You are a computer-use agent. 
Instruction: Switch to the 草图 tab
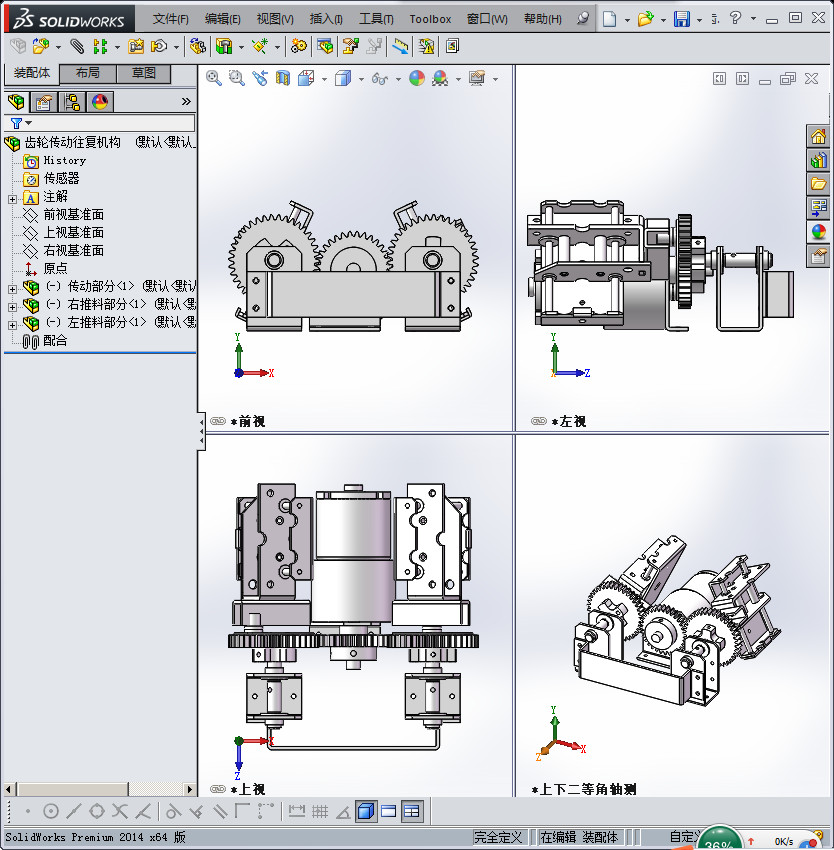pyautogui.click(x=144, y=73)
